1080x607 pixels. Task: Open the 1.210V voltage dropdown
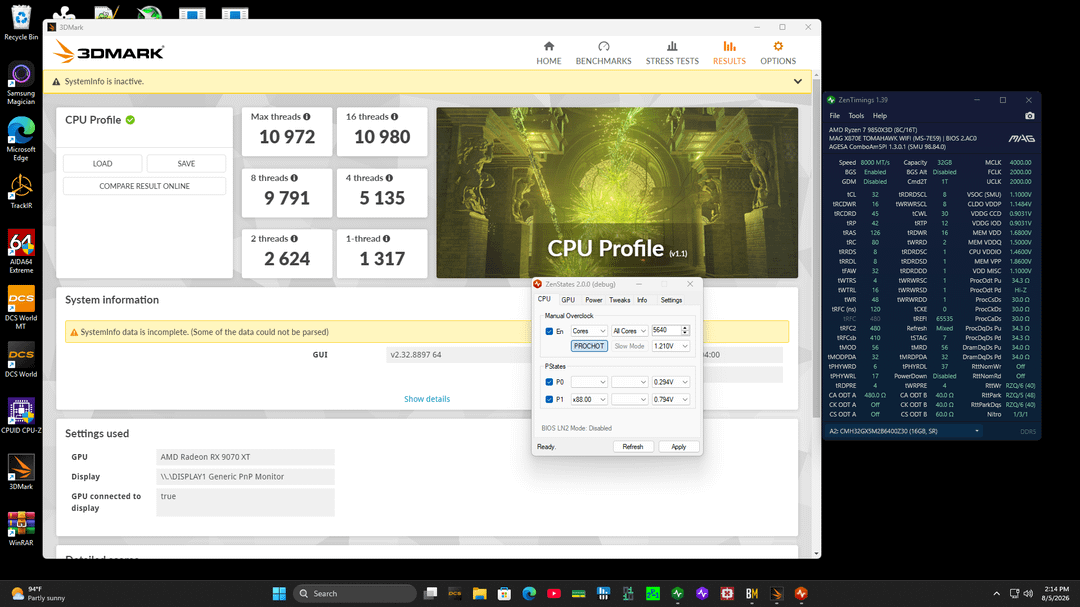[670, 346]
